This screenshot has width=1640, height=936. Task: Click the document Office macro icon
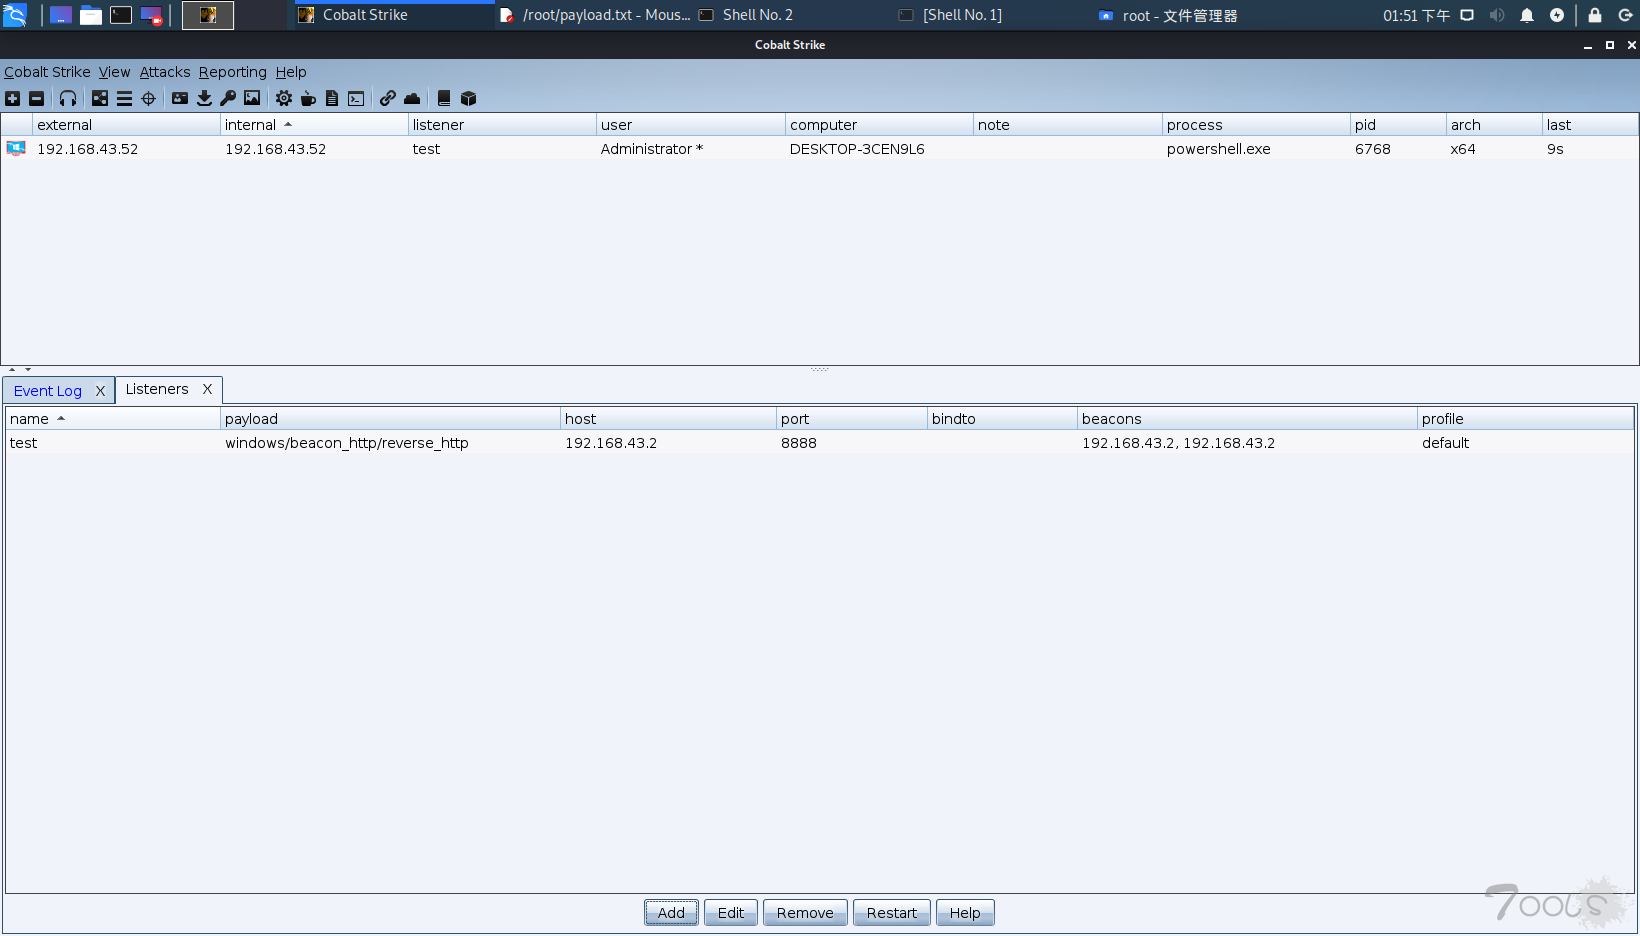pyautogui.click(x=332, y=98)
